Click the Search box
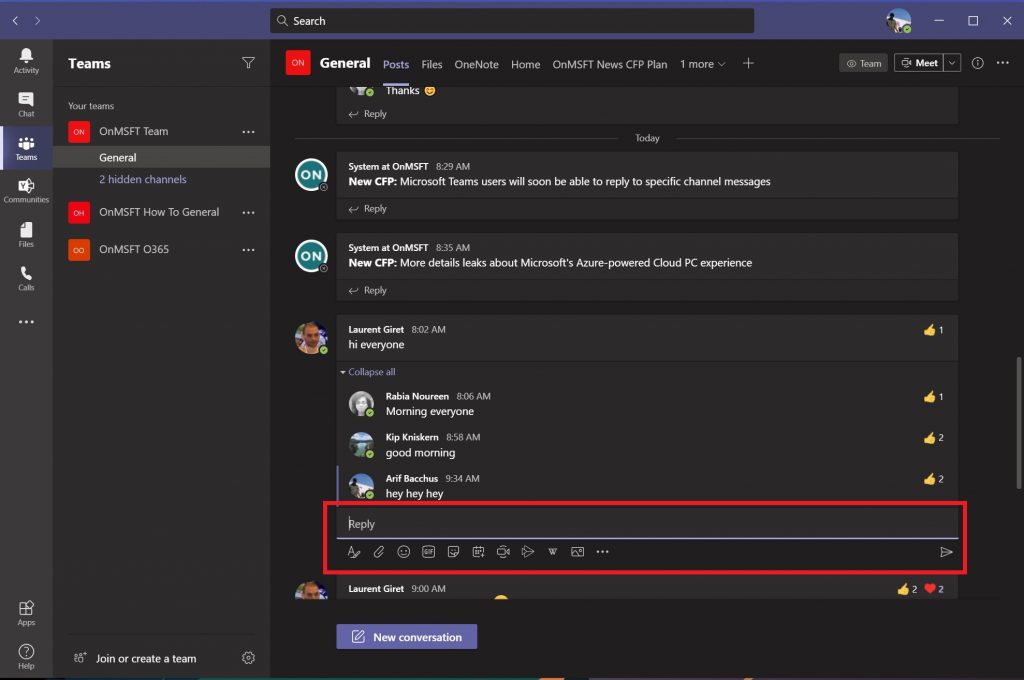 [x=512, y=21]
